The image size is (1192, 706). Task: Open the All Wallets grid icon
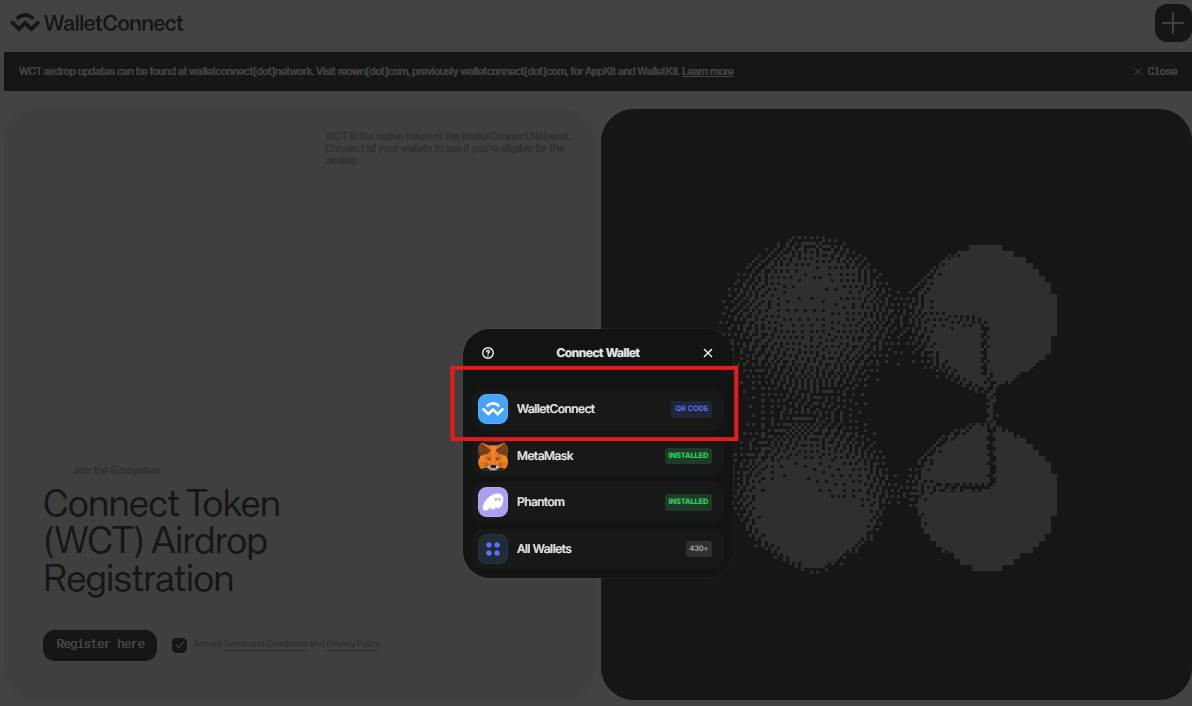493,549
